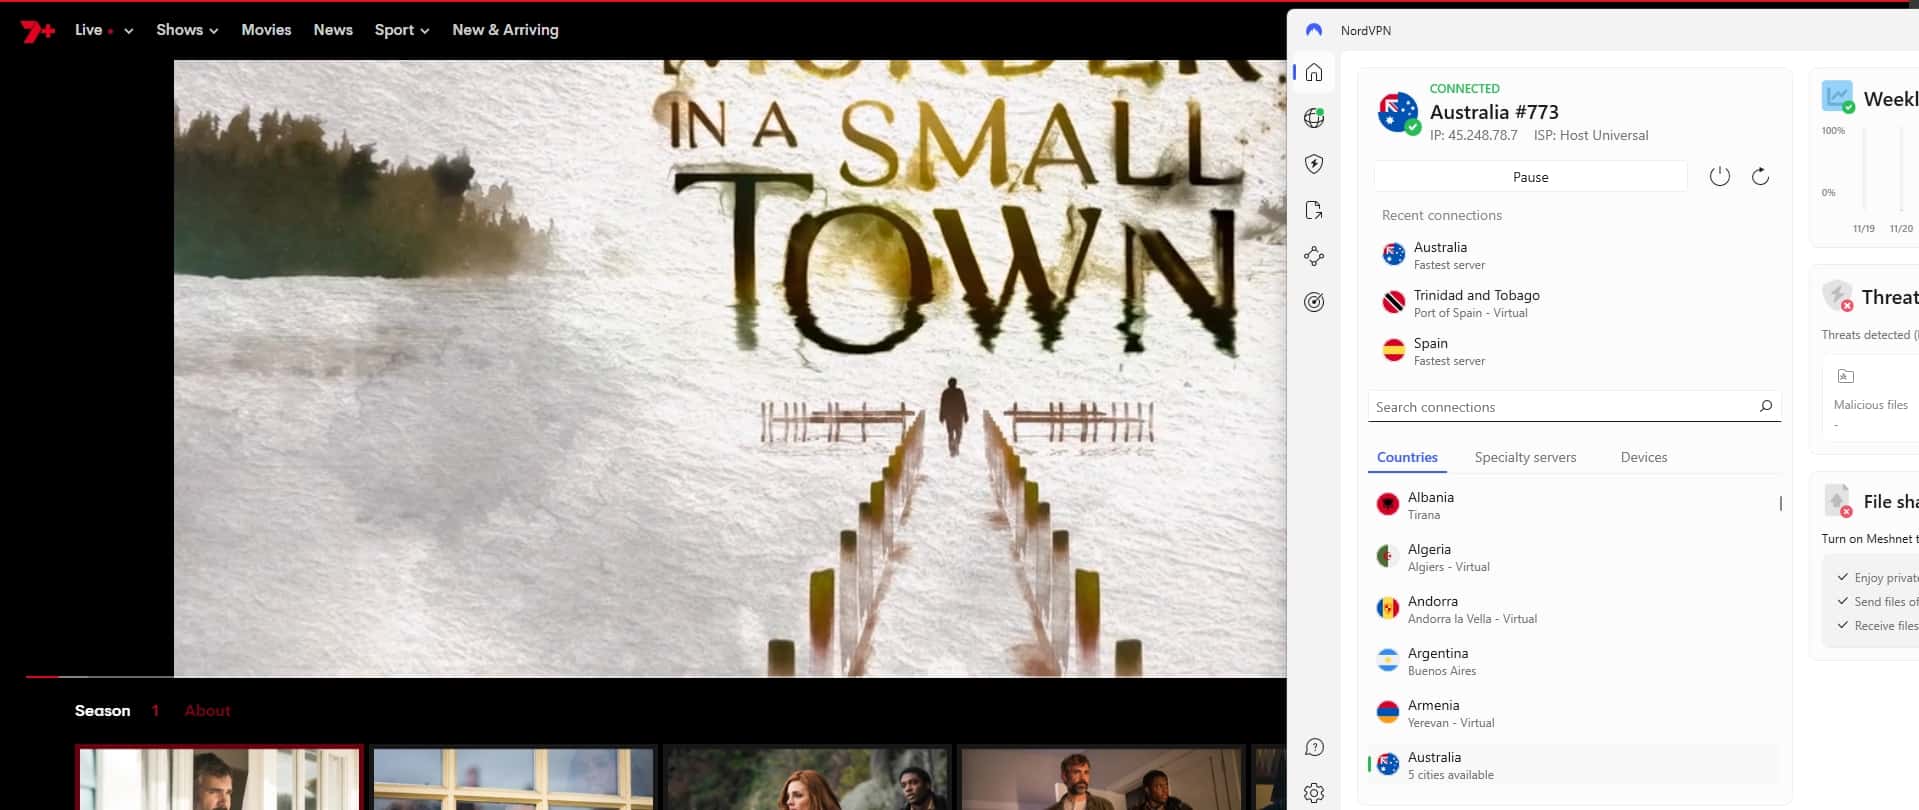1919x810 pixels.
Task: Open Threat Protection shield icon in sidebar
Action: point(1314,164)
